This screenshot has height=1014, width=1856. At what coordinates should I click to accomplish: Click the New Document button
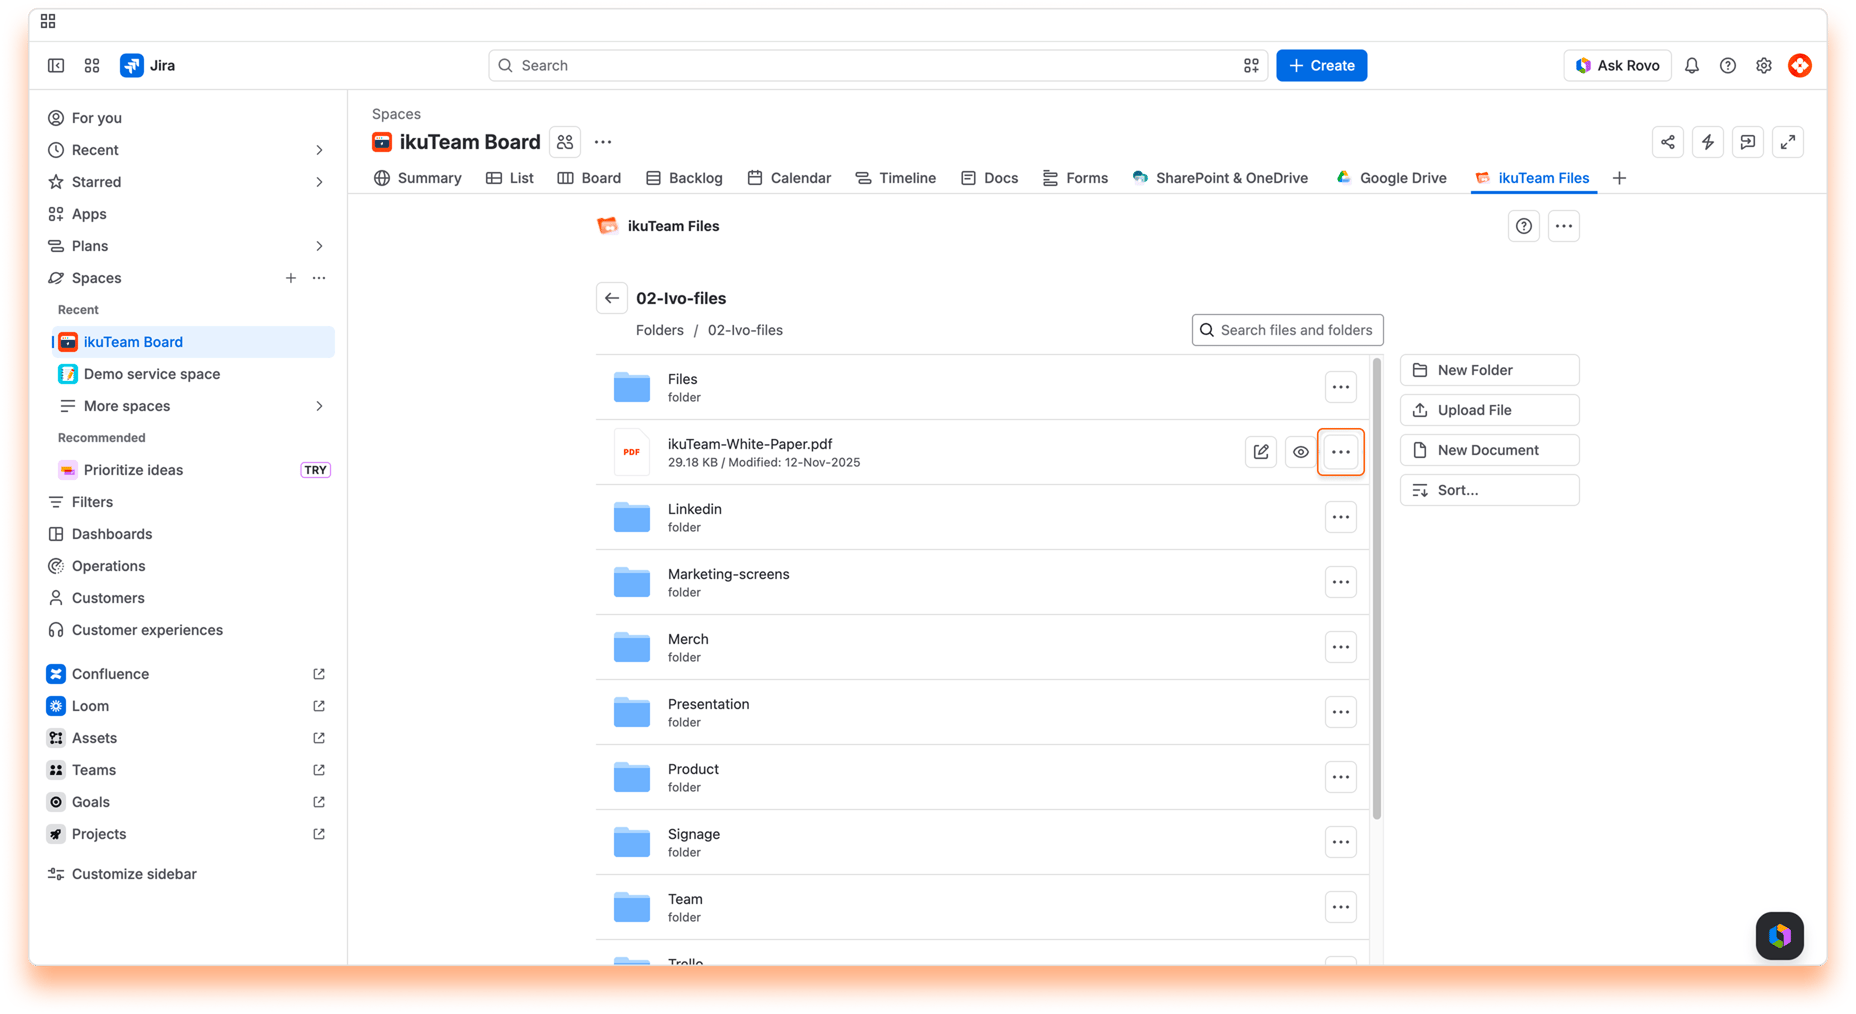(1489, 450)
